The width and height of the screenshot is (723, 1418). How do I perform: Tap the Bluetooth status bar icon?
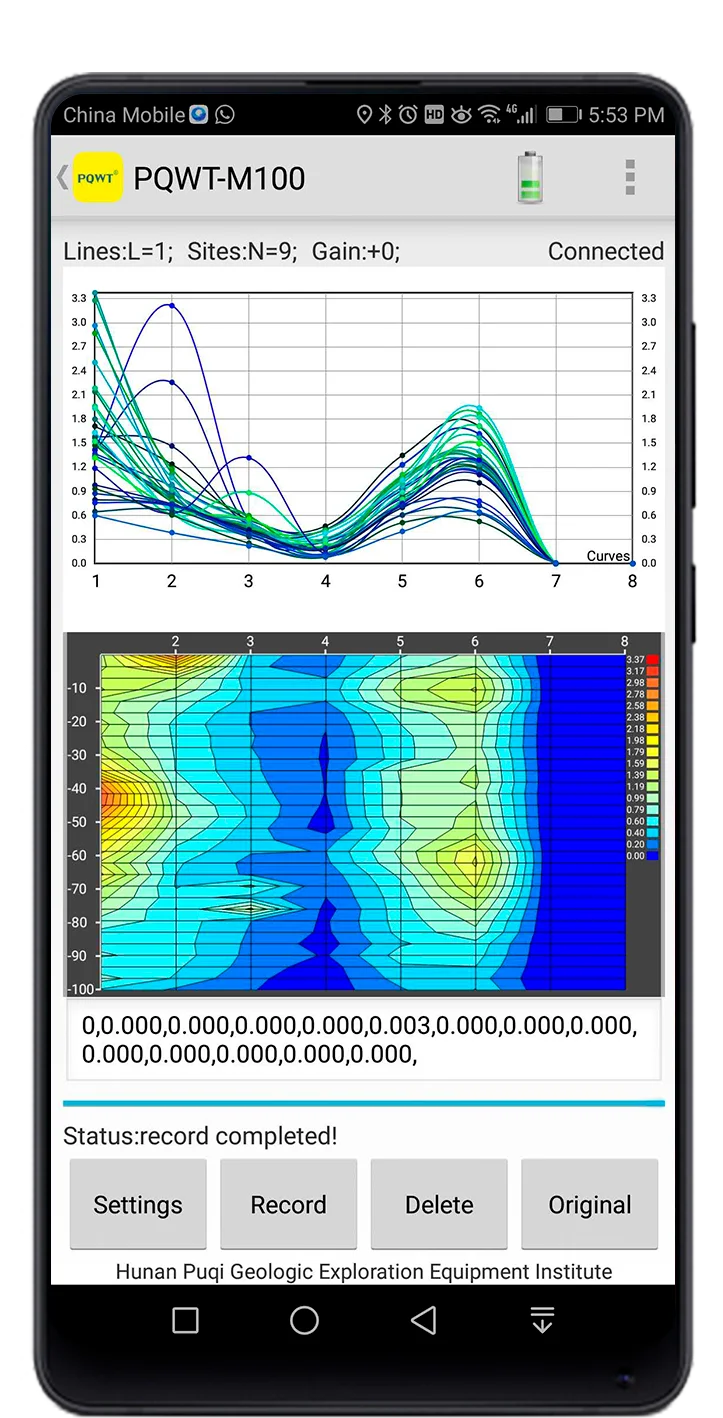[x=385, y=115]
